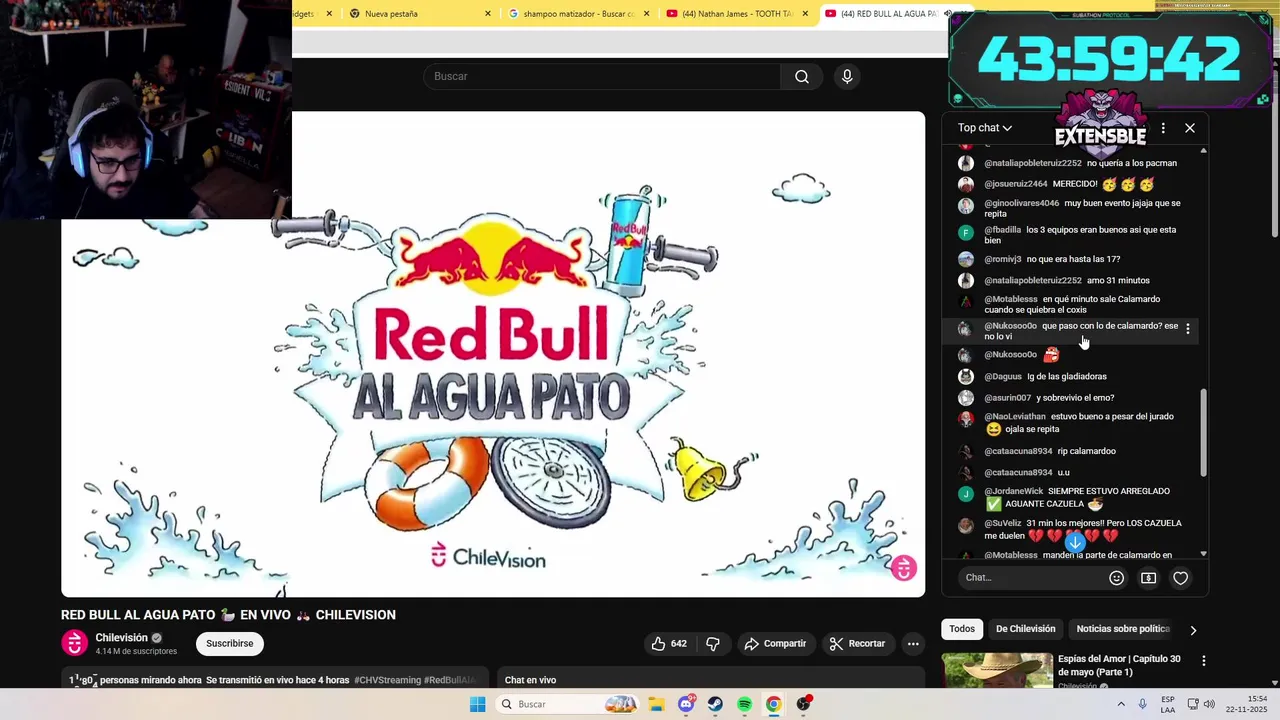Close the Nueva pestaña tab
The image size is (1280, 720).
pyautogui.click(x=488, y=14)
